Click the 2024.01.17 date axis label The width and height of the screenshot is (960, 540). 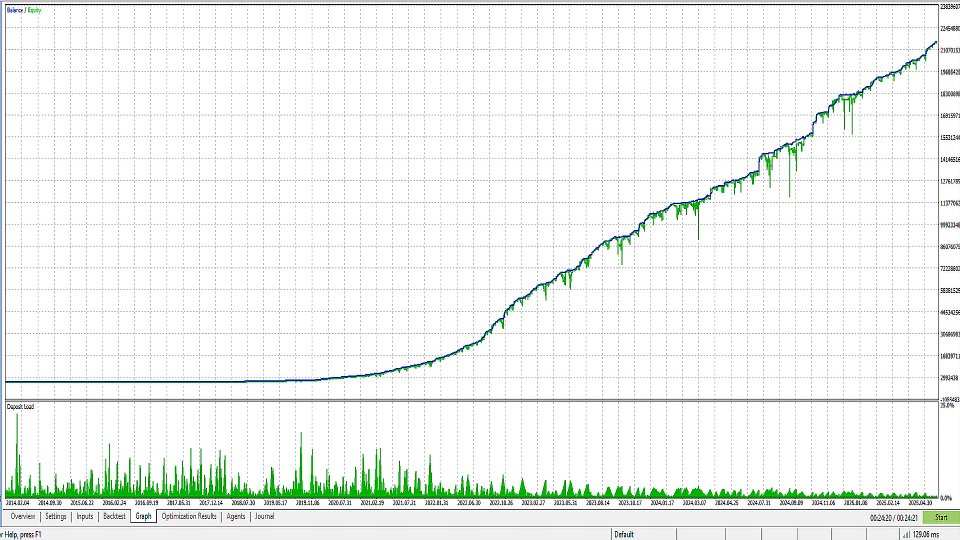[662, 503]
